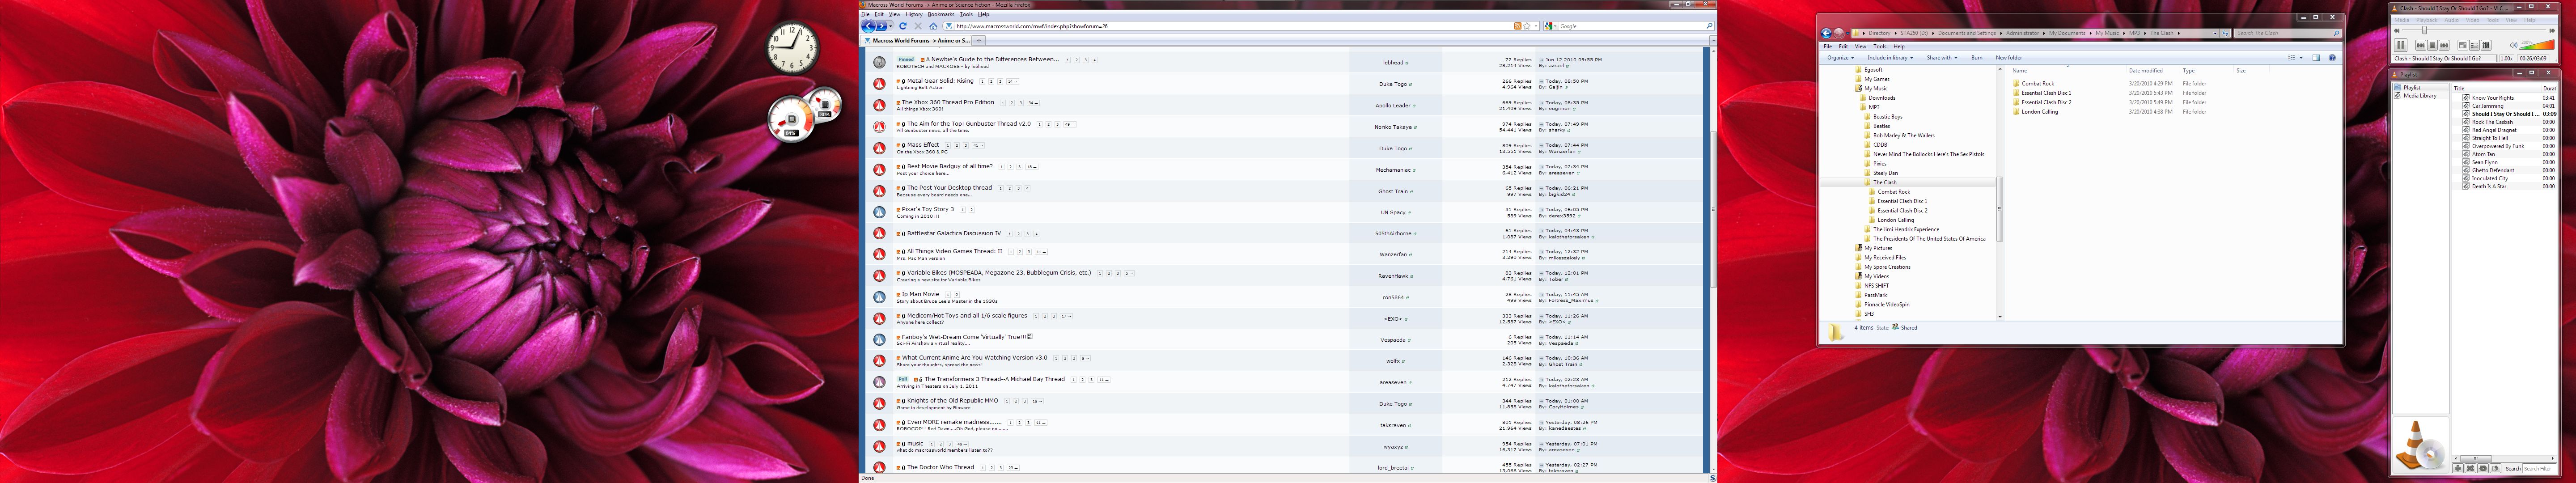Image resolution: width=2576 pixels, height=483 pixels.
Task: Go back in Explorer window
Action: click(1826, 33)
